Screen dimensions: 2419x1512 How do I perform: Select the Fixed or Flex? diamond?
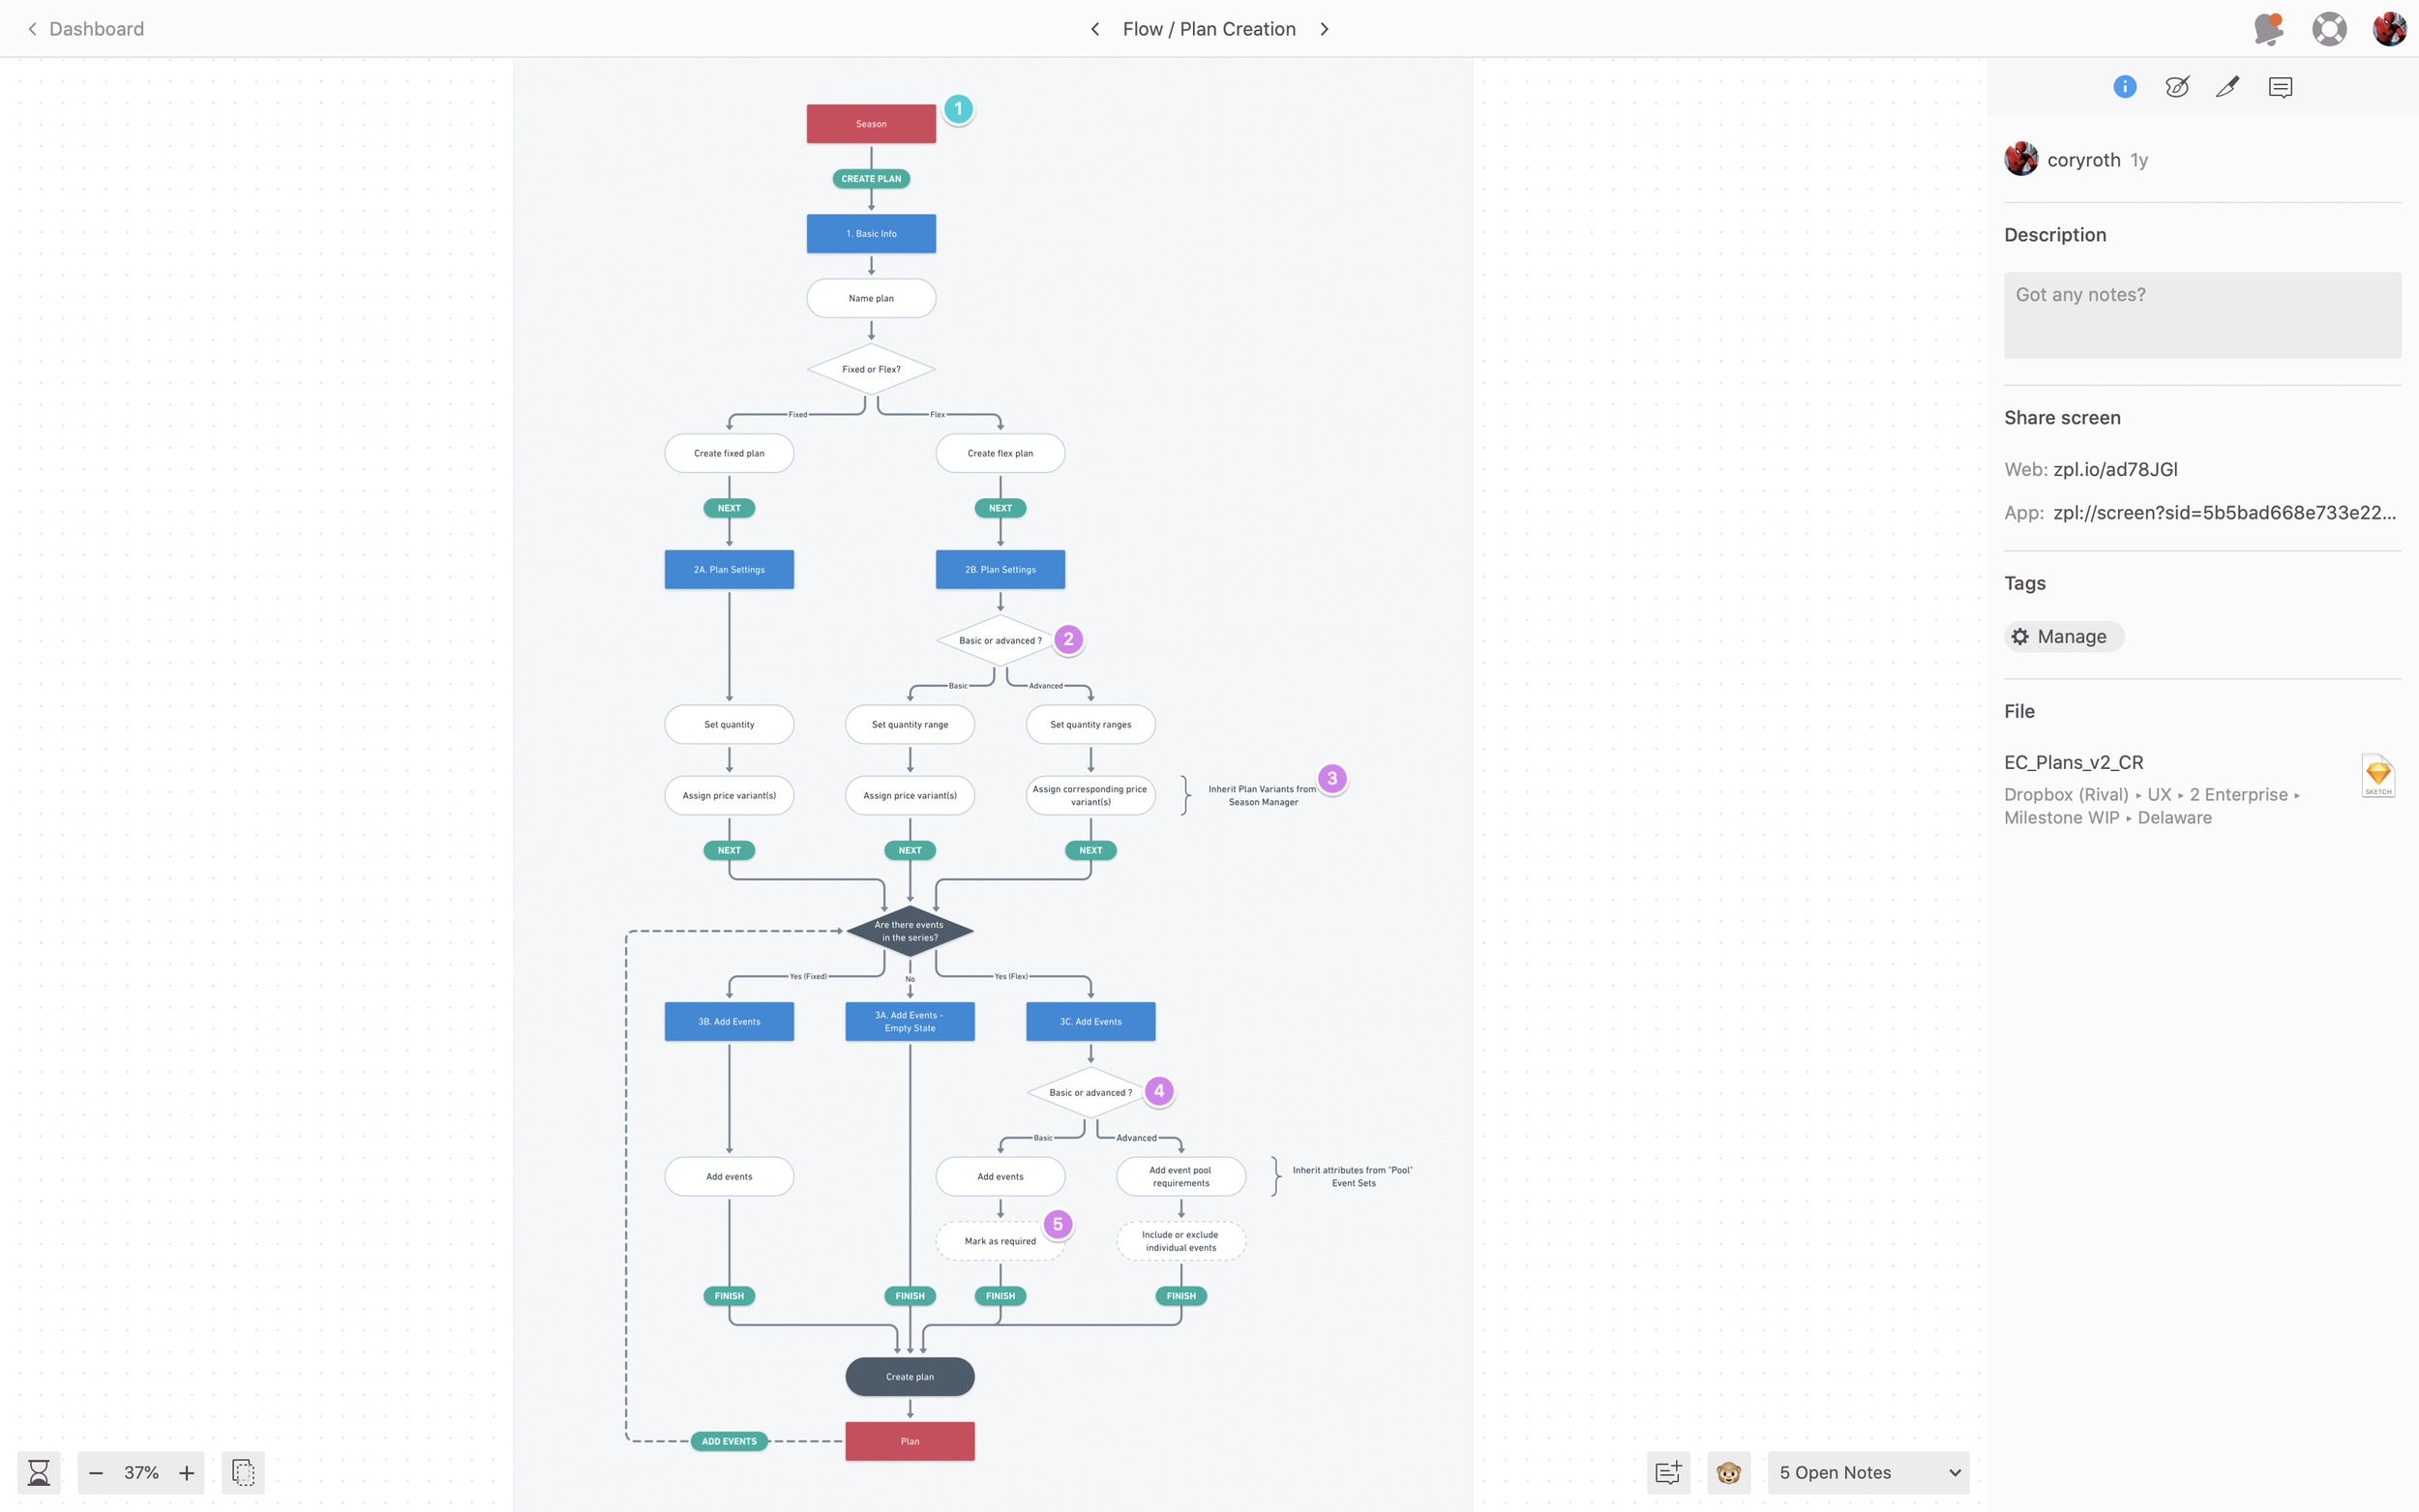pos(871,369)
